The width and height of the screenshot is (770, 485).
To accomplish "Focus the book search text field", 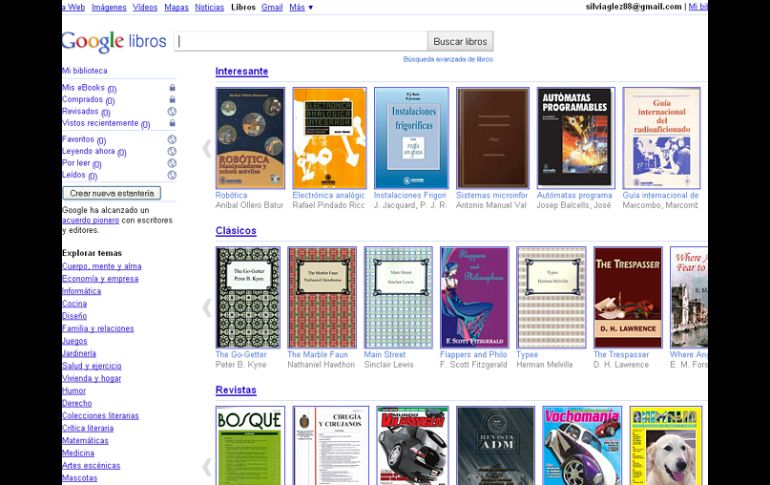I will tap(300, 41).
